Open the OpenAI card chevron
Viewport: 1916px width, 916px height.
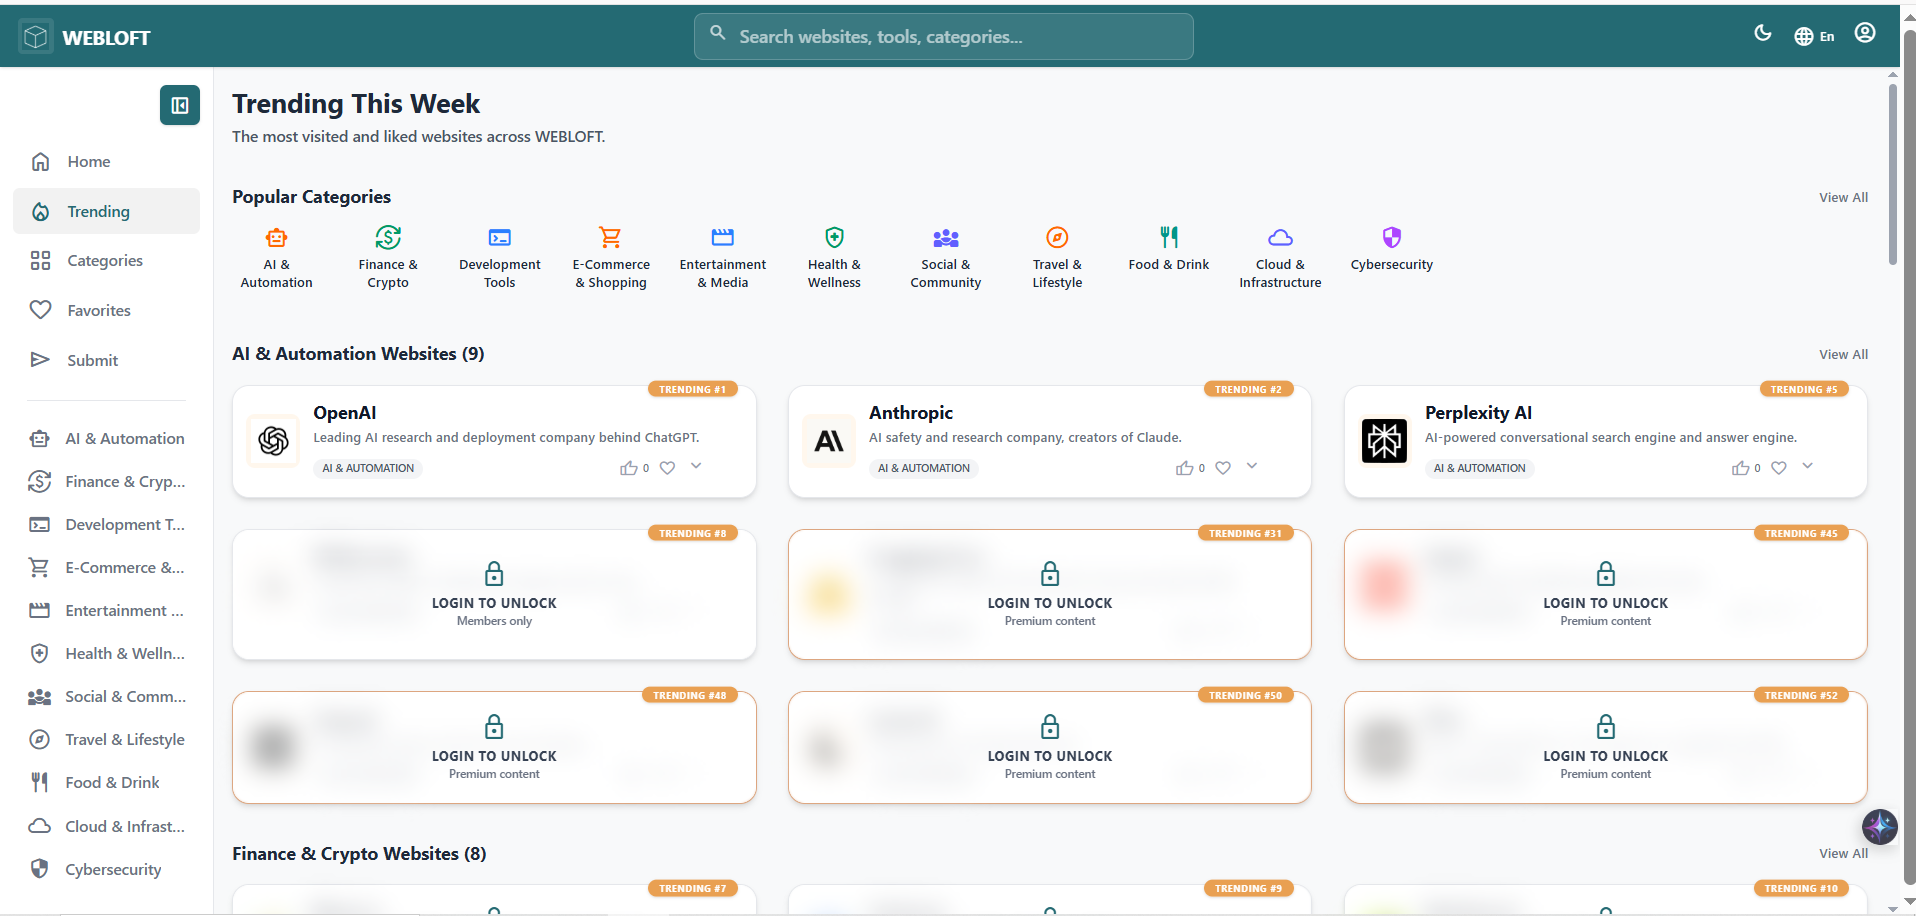click(697, 466)
